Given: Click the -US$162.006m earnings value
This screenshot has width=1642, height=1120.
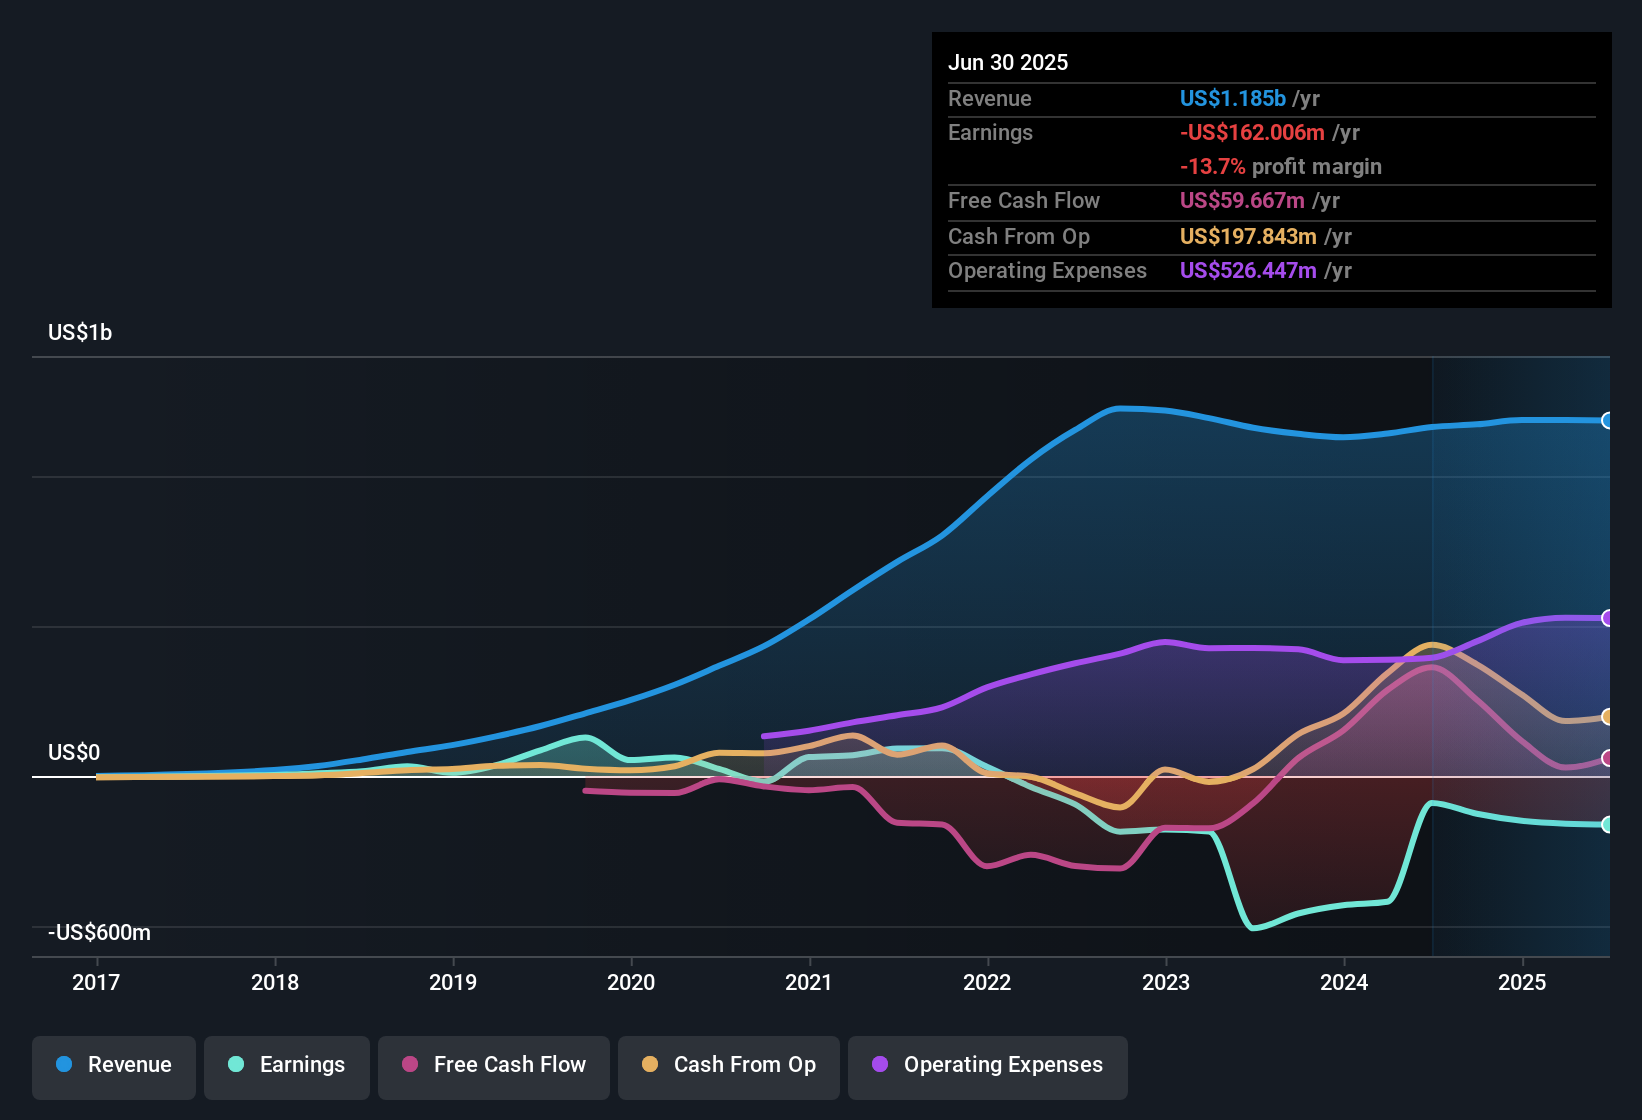Looking at the screenshot, I should [1252, 133].
